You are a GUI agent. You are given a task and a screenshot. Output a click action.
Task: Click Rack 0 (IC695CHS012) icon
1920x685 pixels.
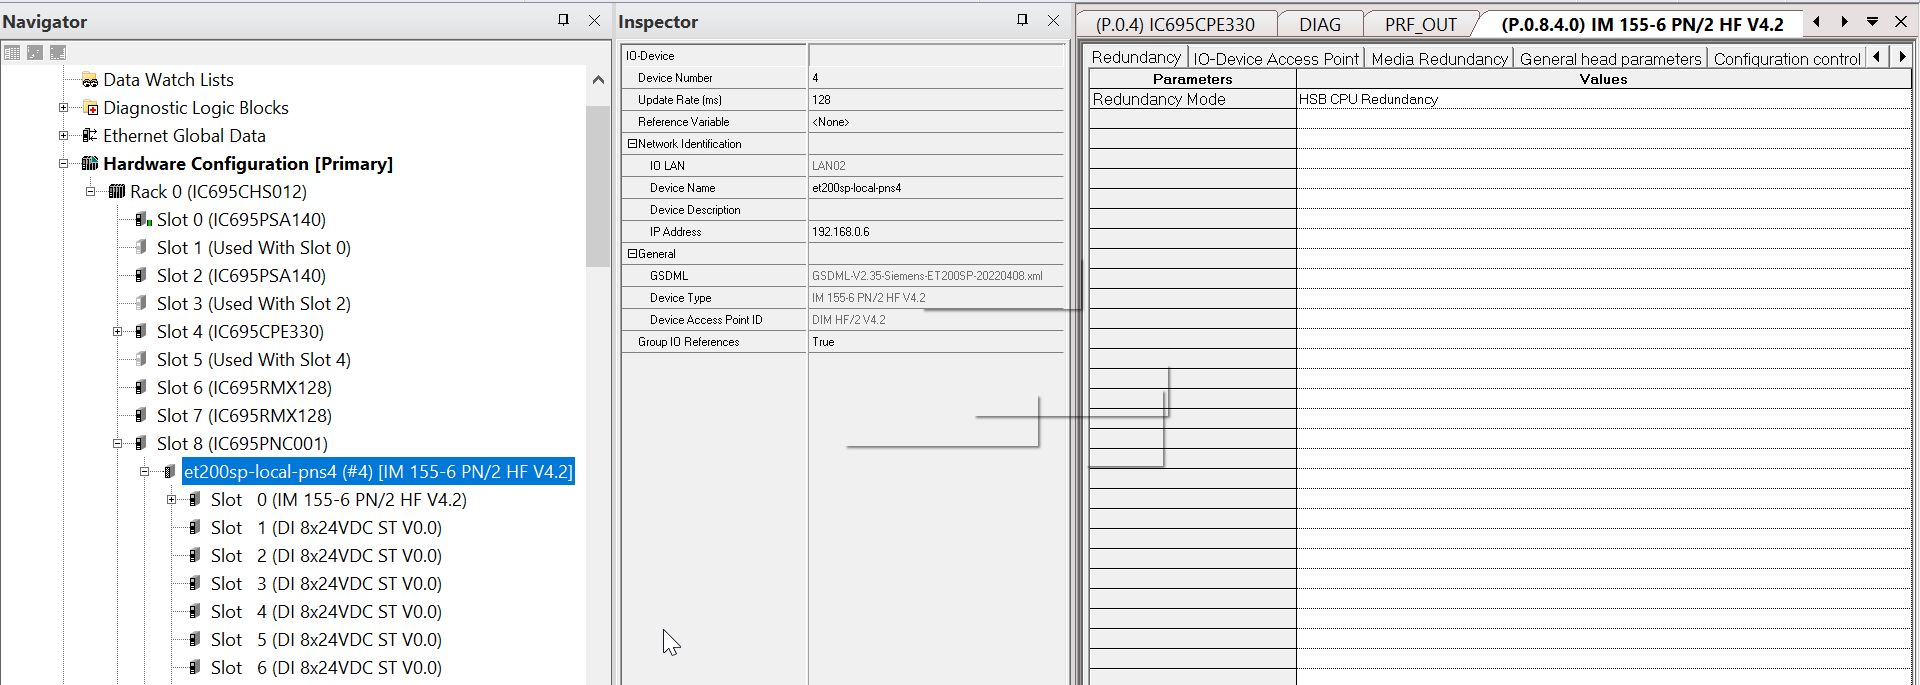coord(117,192)
